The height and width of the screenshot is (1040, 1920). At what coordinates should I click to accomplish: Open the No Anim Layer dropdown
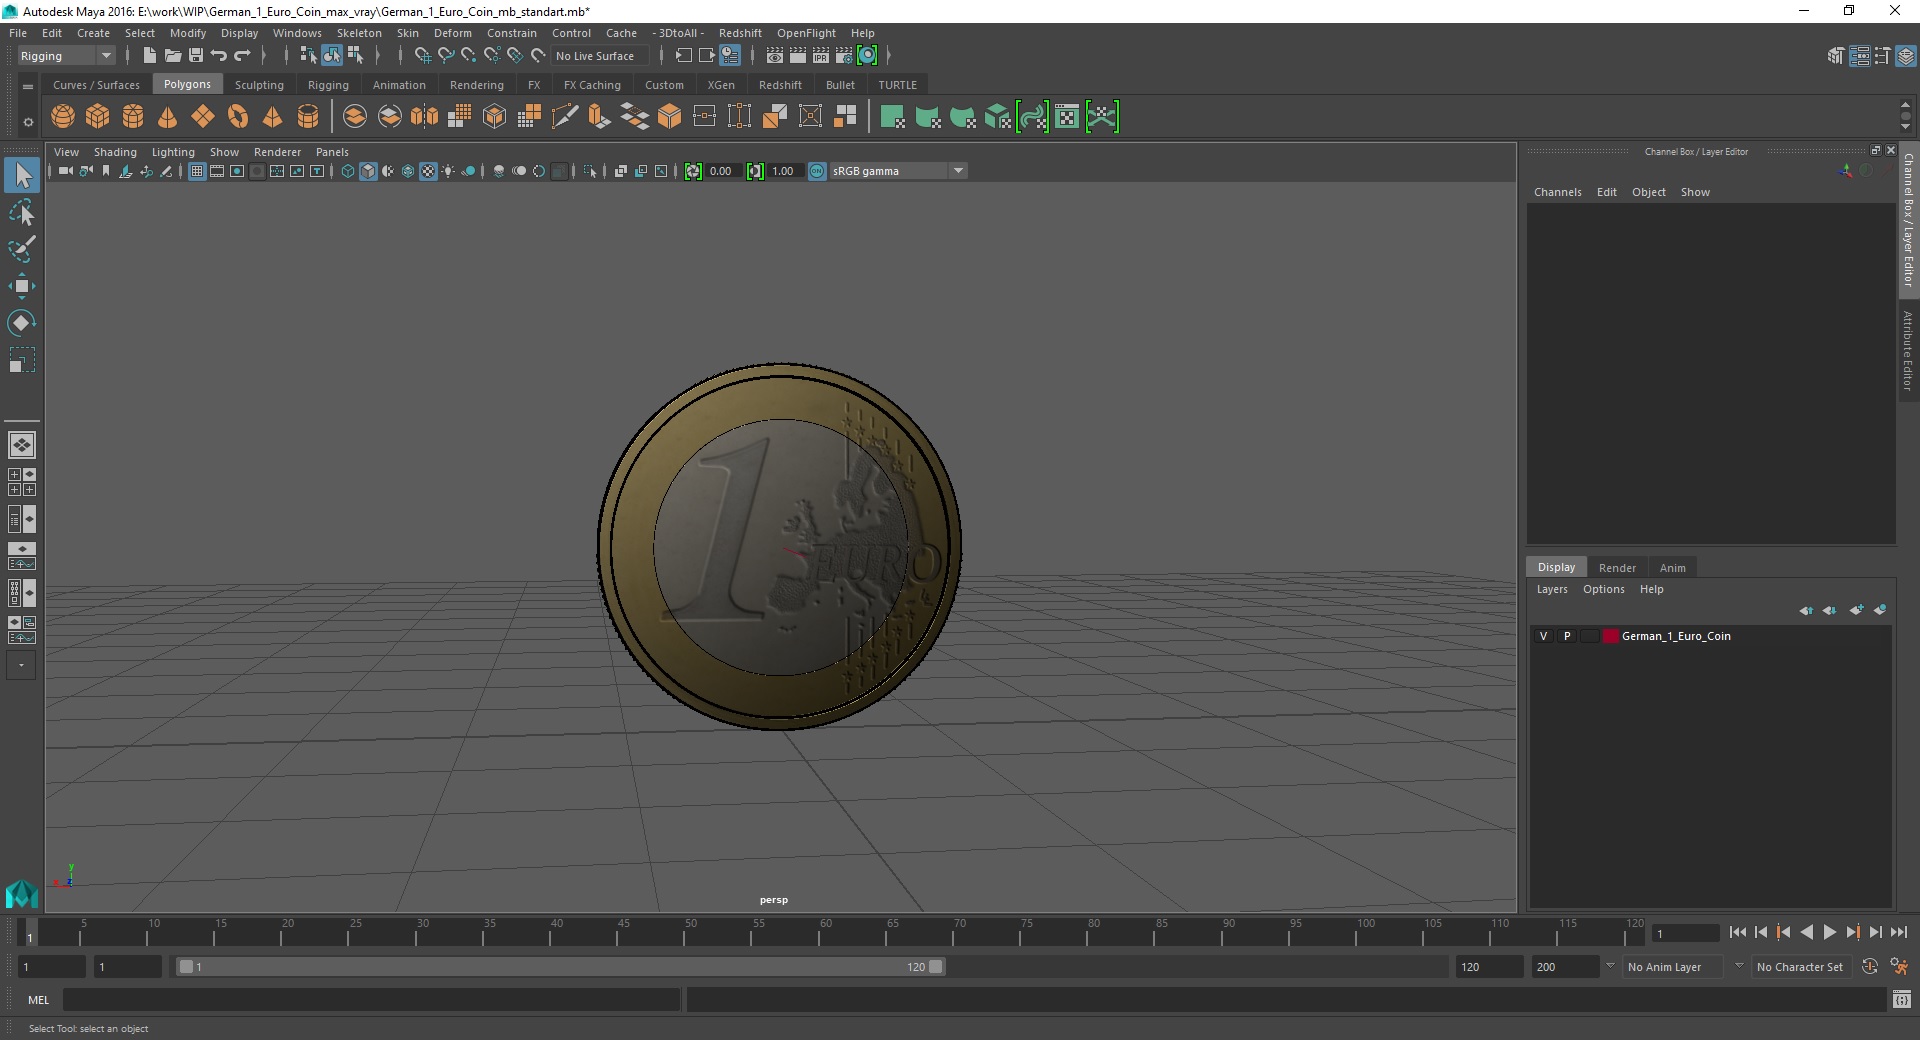click(x=1671, y=967)
